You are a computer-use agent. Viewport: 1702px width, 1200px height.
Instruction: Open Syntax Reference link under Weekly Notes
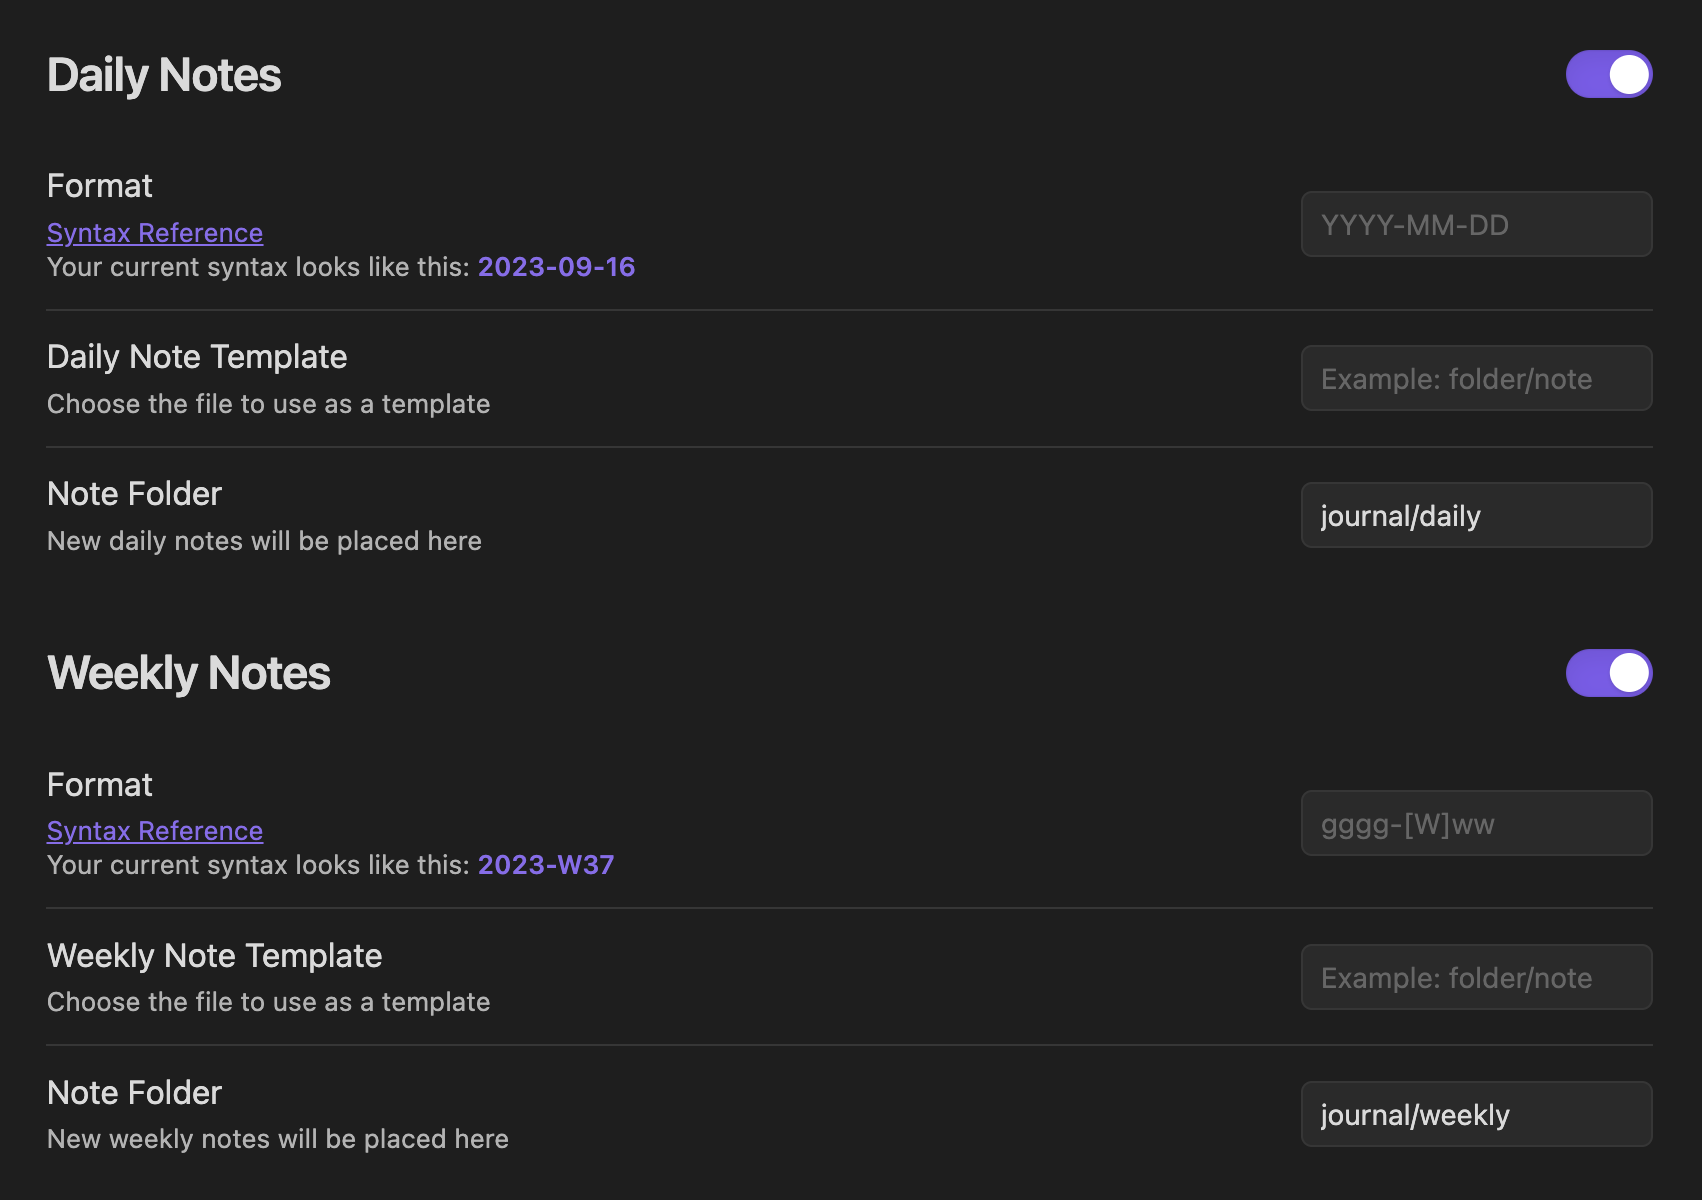pyautogui.click(x=155, y=831)
